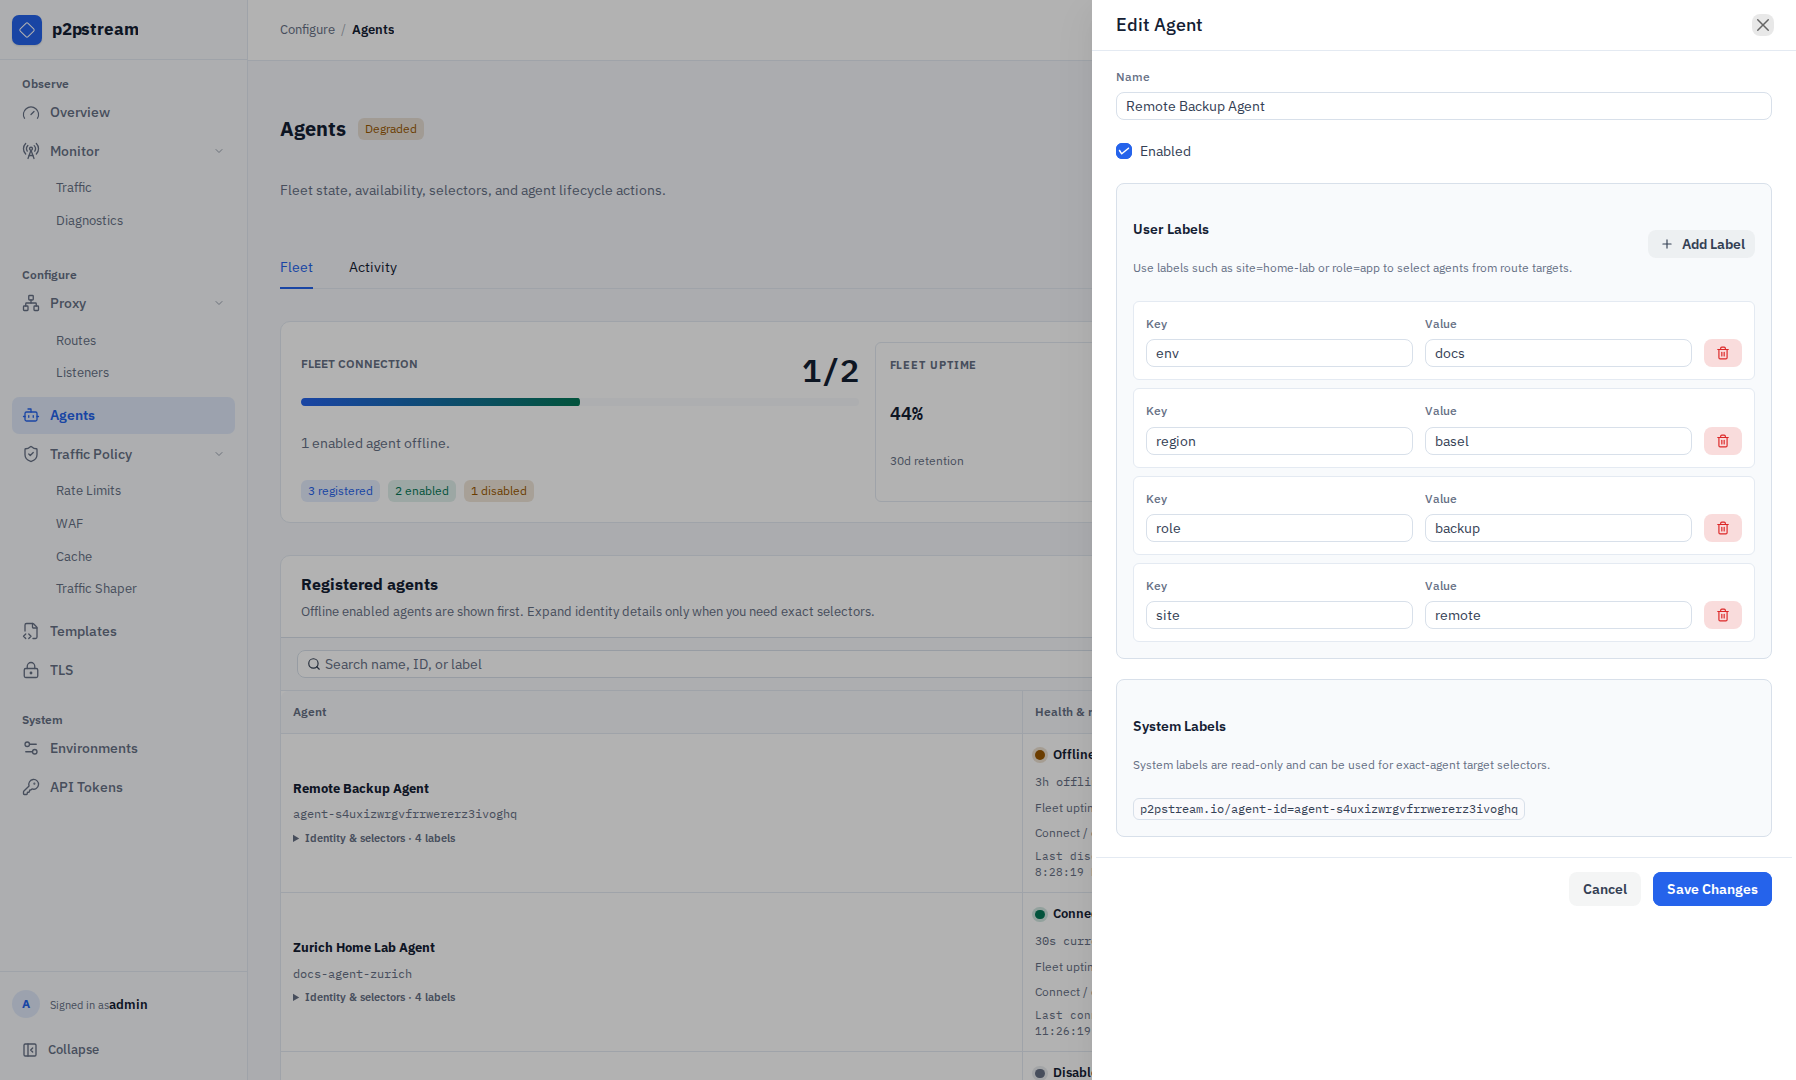The width and height of the screenshot is (1796, 1080).
Task: Collapse the Monitor section chevron
Action: pos(219,151)
